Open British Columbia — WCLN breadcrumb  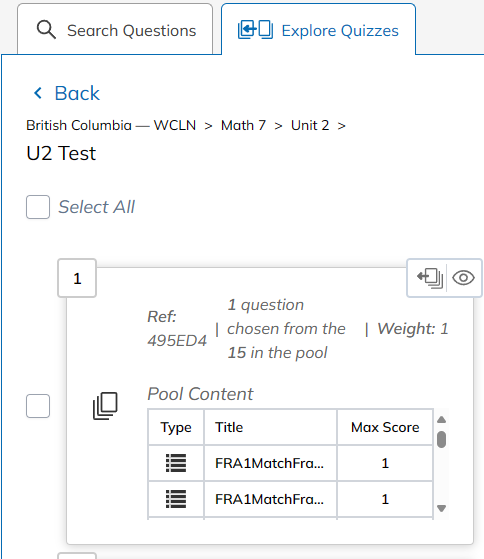111,125
